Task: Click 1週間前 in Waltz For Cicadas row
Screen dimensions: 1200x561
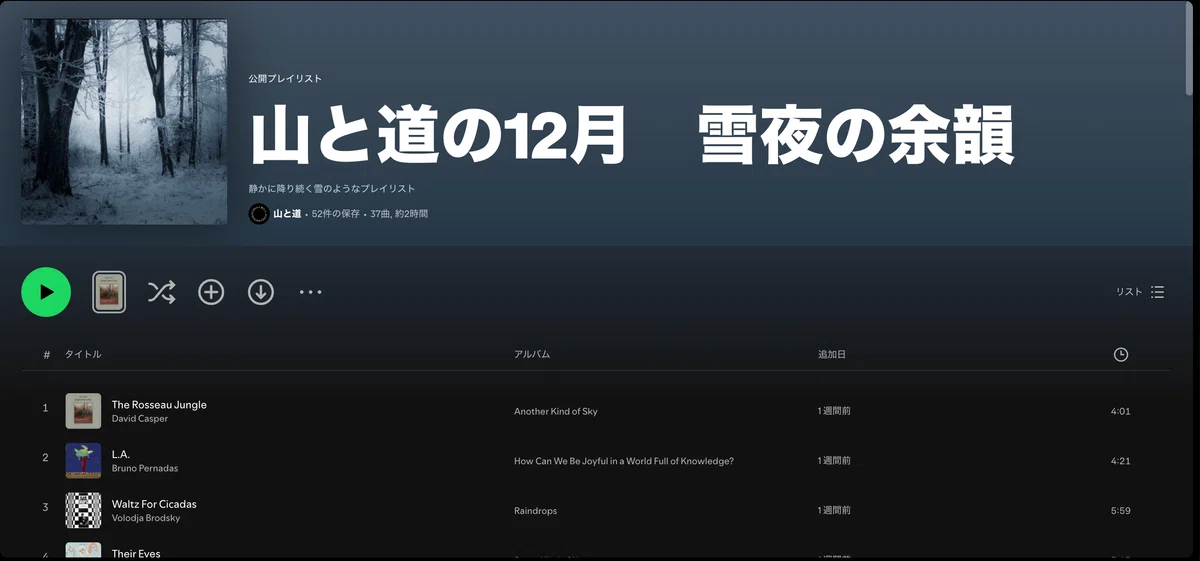Action: click(x=834, y=511)
